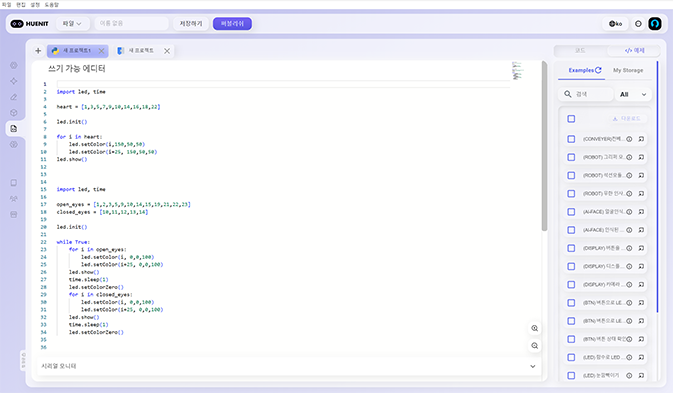Click the examples list blue scrollbar
This screenshot has width=673, height=393.
pos(657,187)
